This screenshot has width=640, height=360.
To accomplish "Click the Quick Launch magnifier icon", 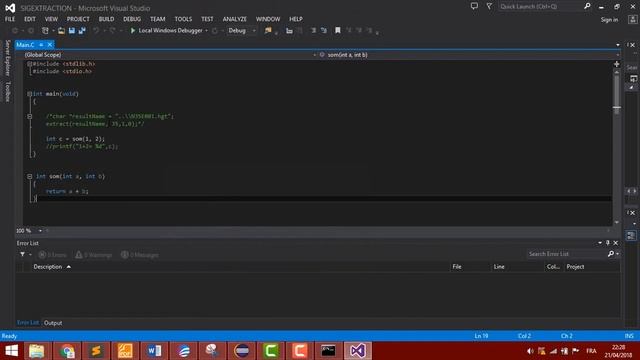I will click(587, 6).
